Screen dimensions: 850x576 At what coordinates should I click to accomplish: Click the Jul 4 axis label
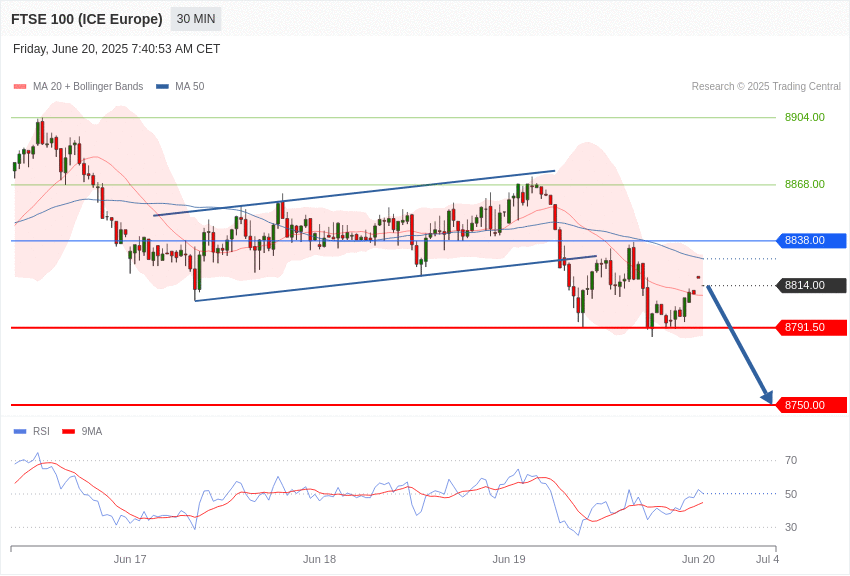click(x=767, y=559)
